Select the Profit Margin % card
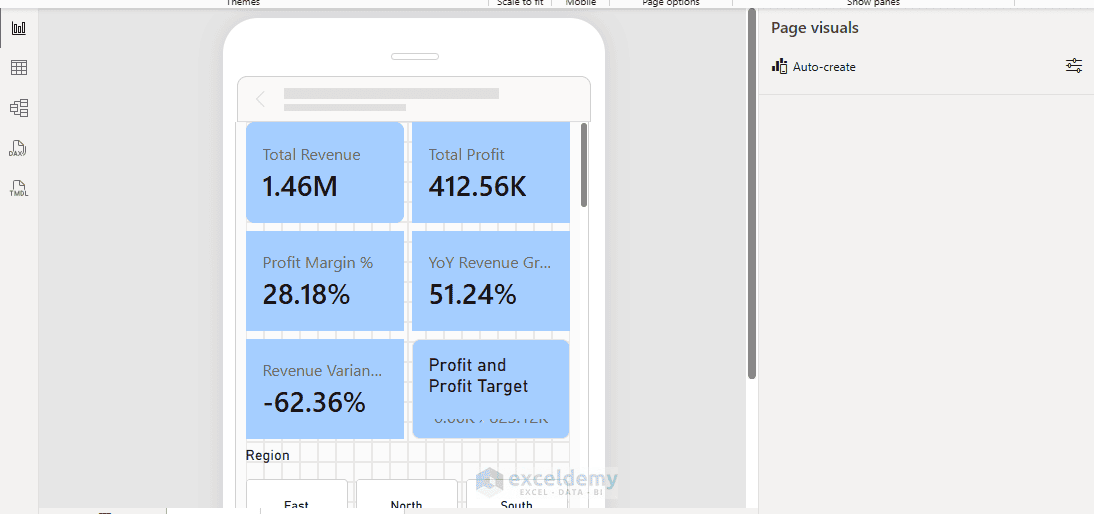This screenshot has width=1094, height=514. (x=325, y=281)
